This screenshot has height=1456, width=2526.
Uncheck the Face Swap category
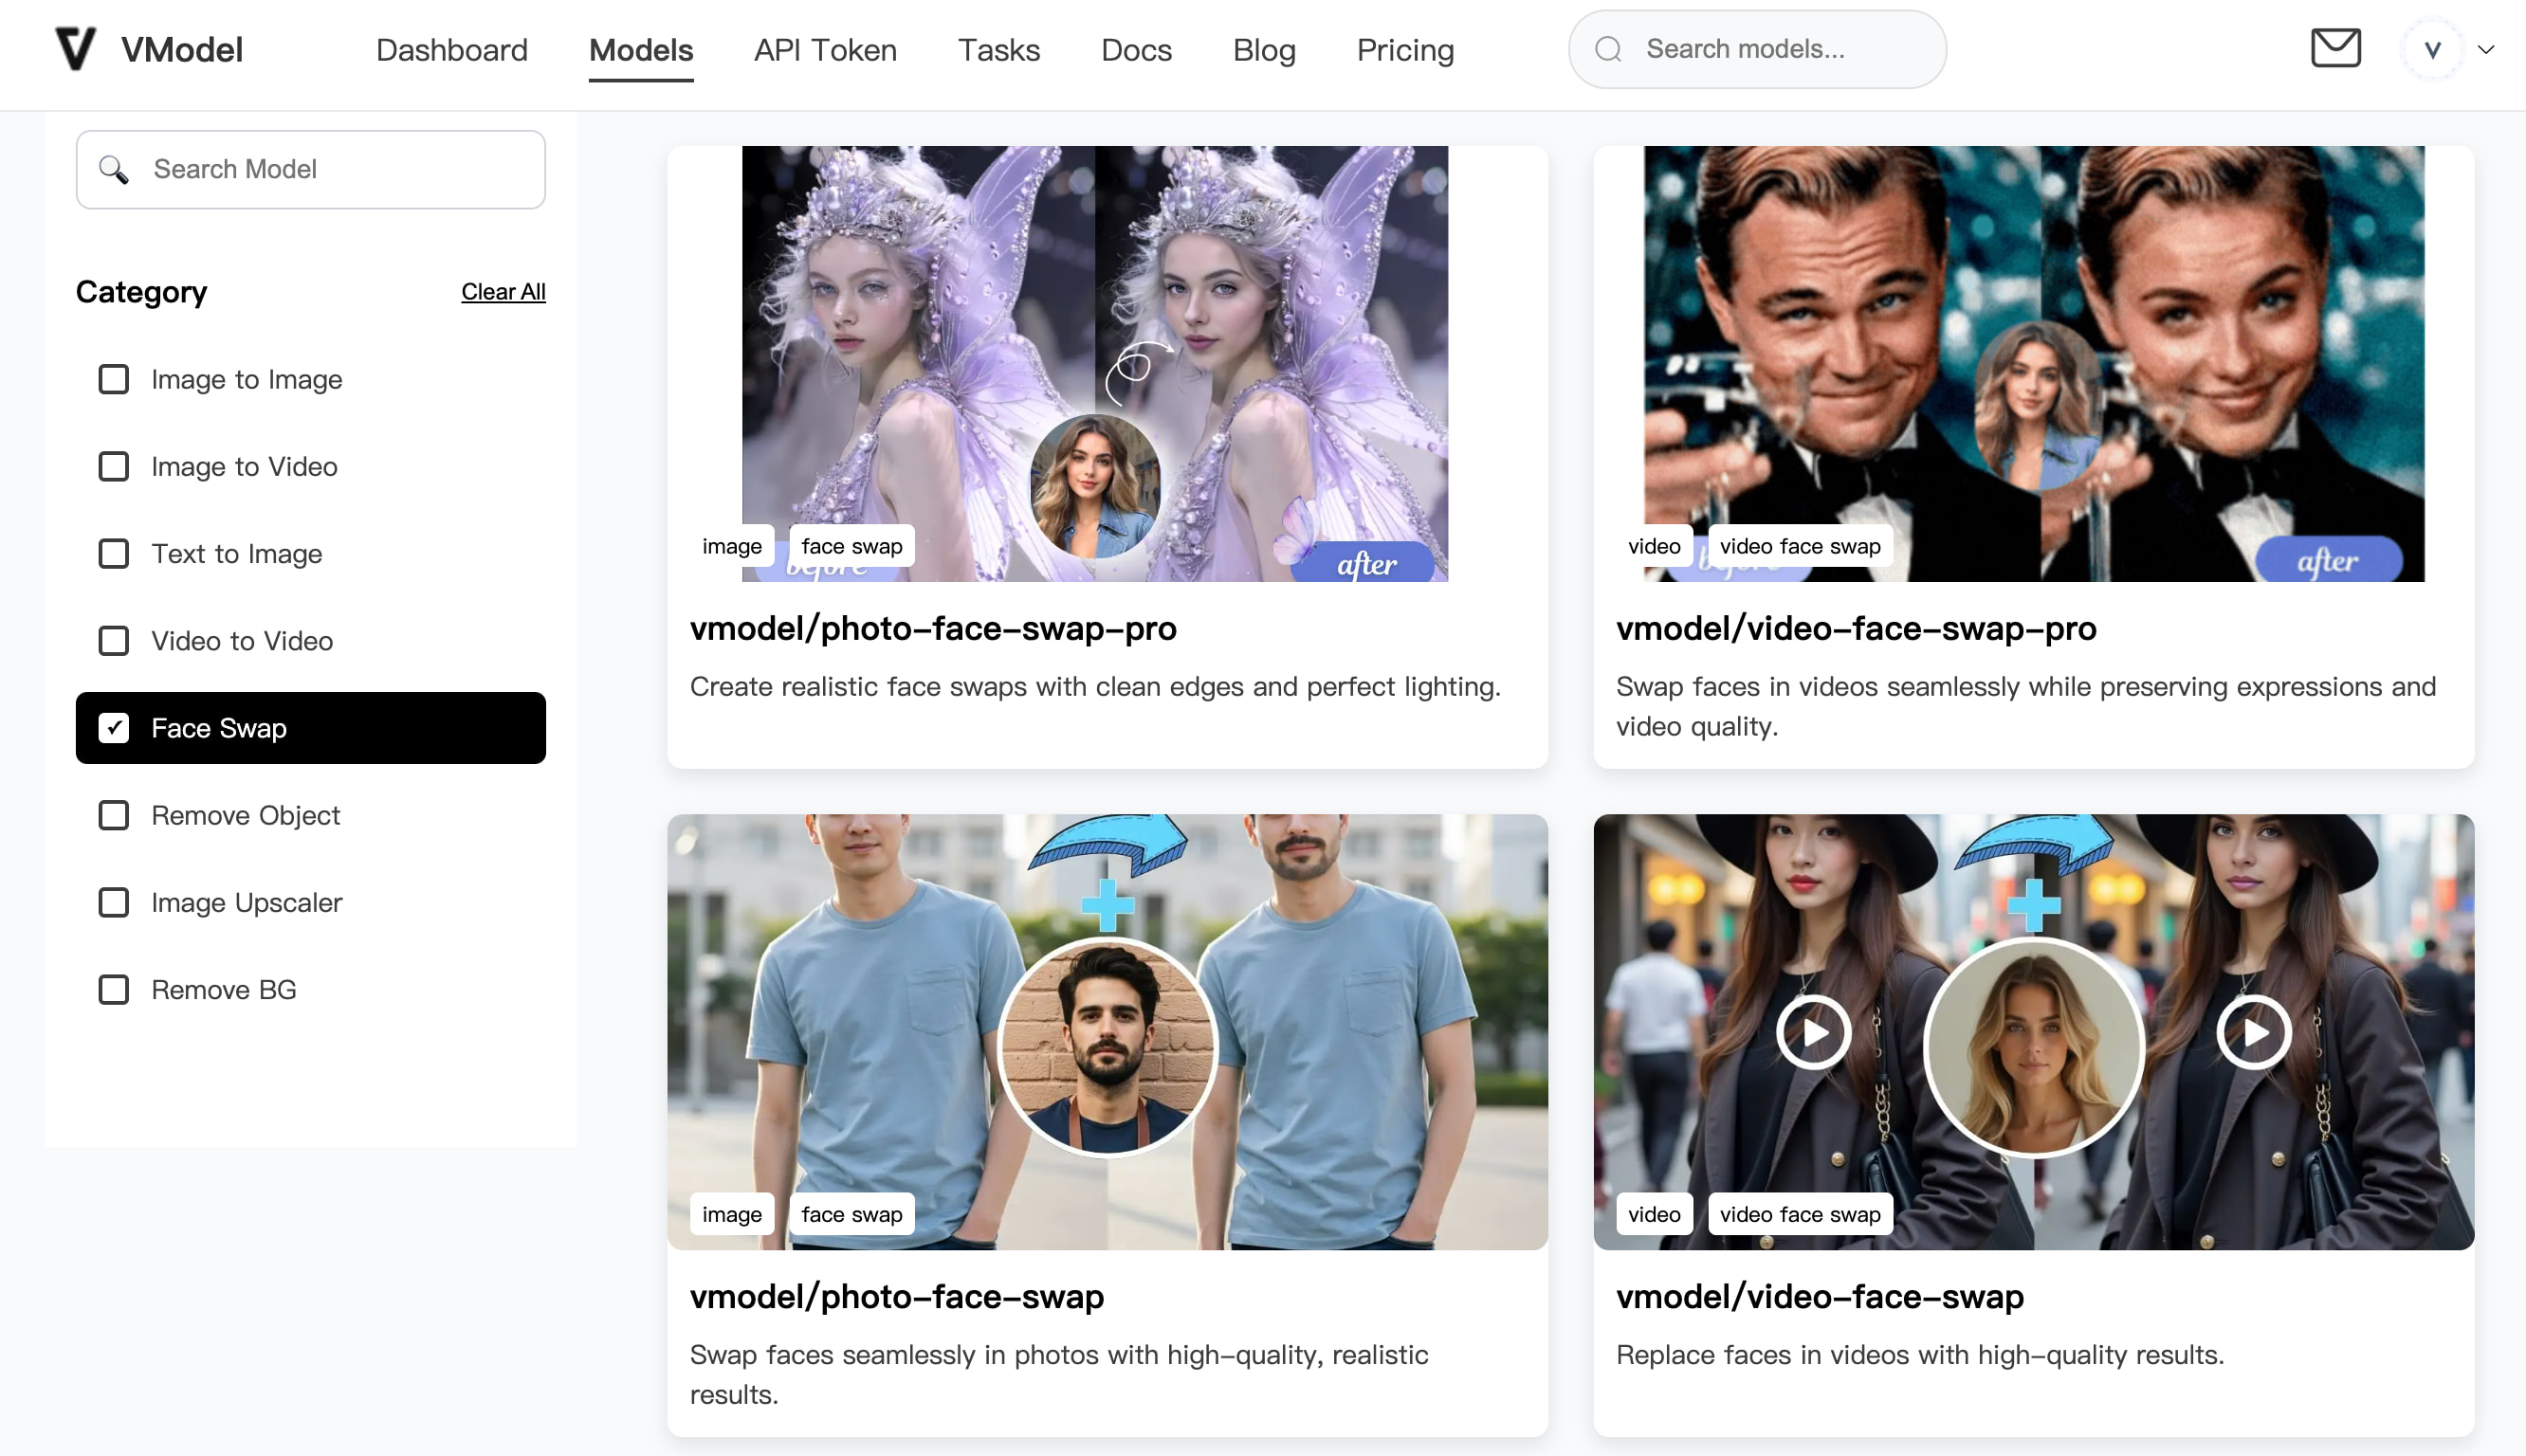(114, 728)
